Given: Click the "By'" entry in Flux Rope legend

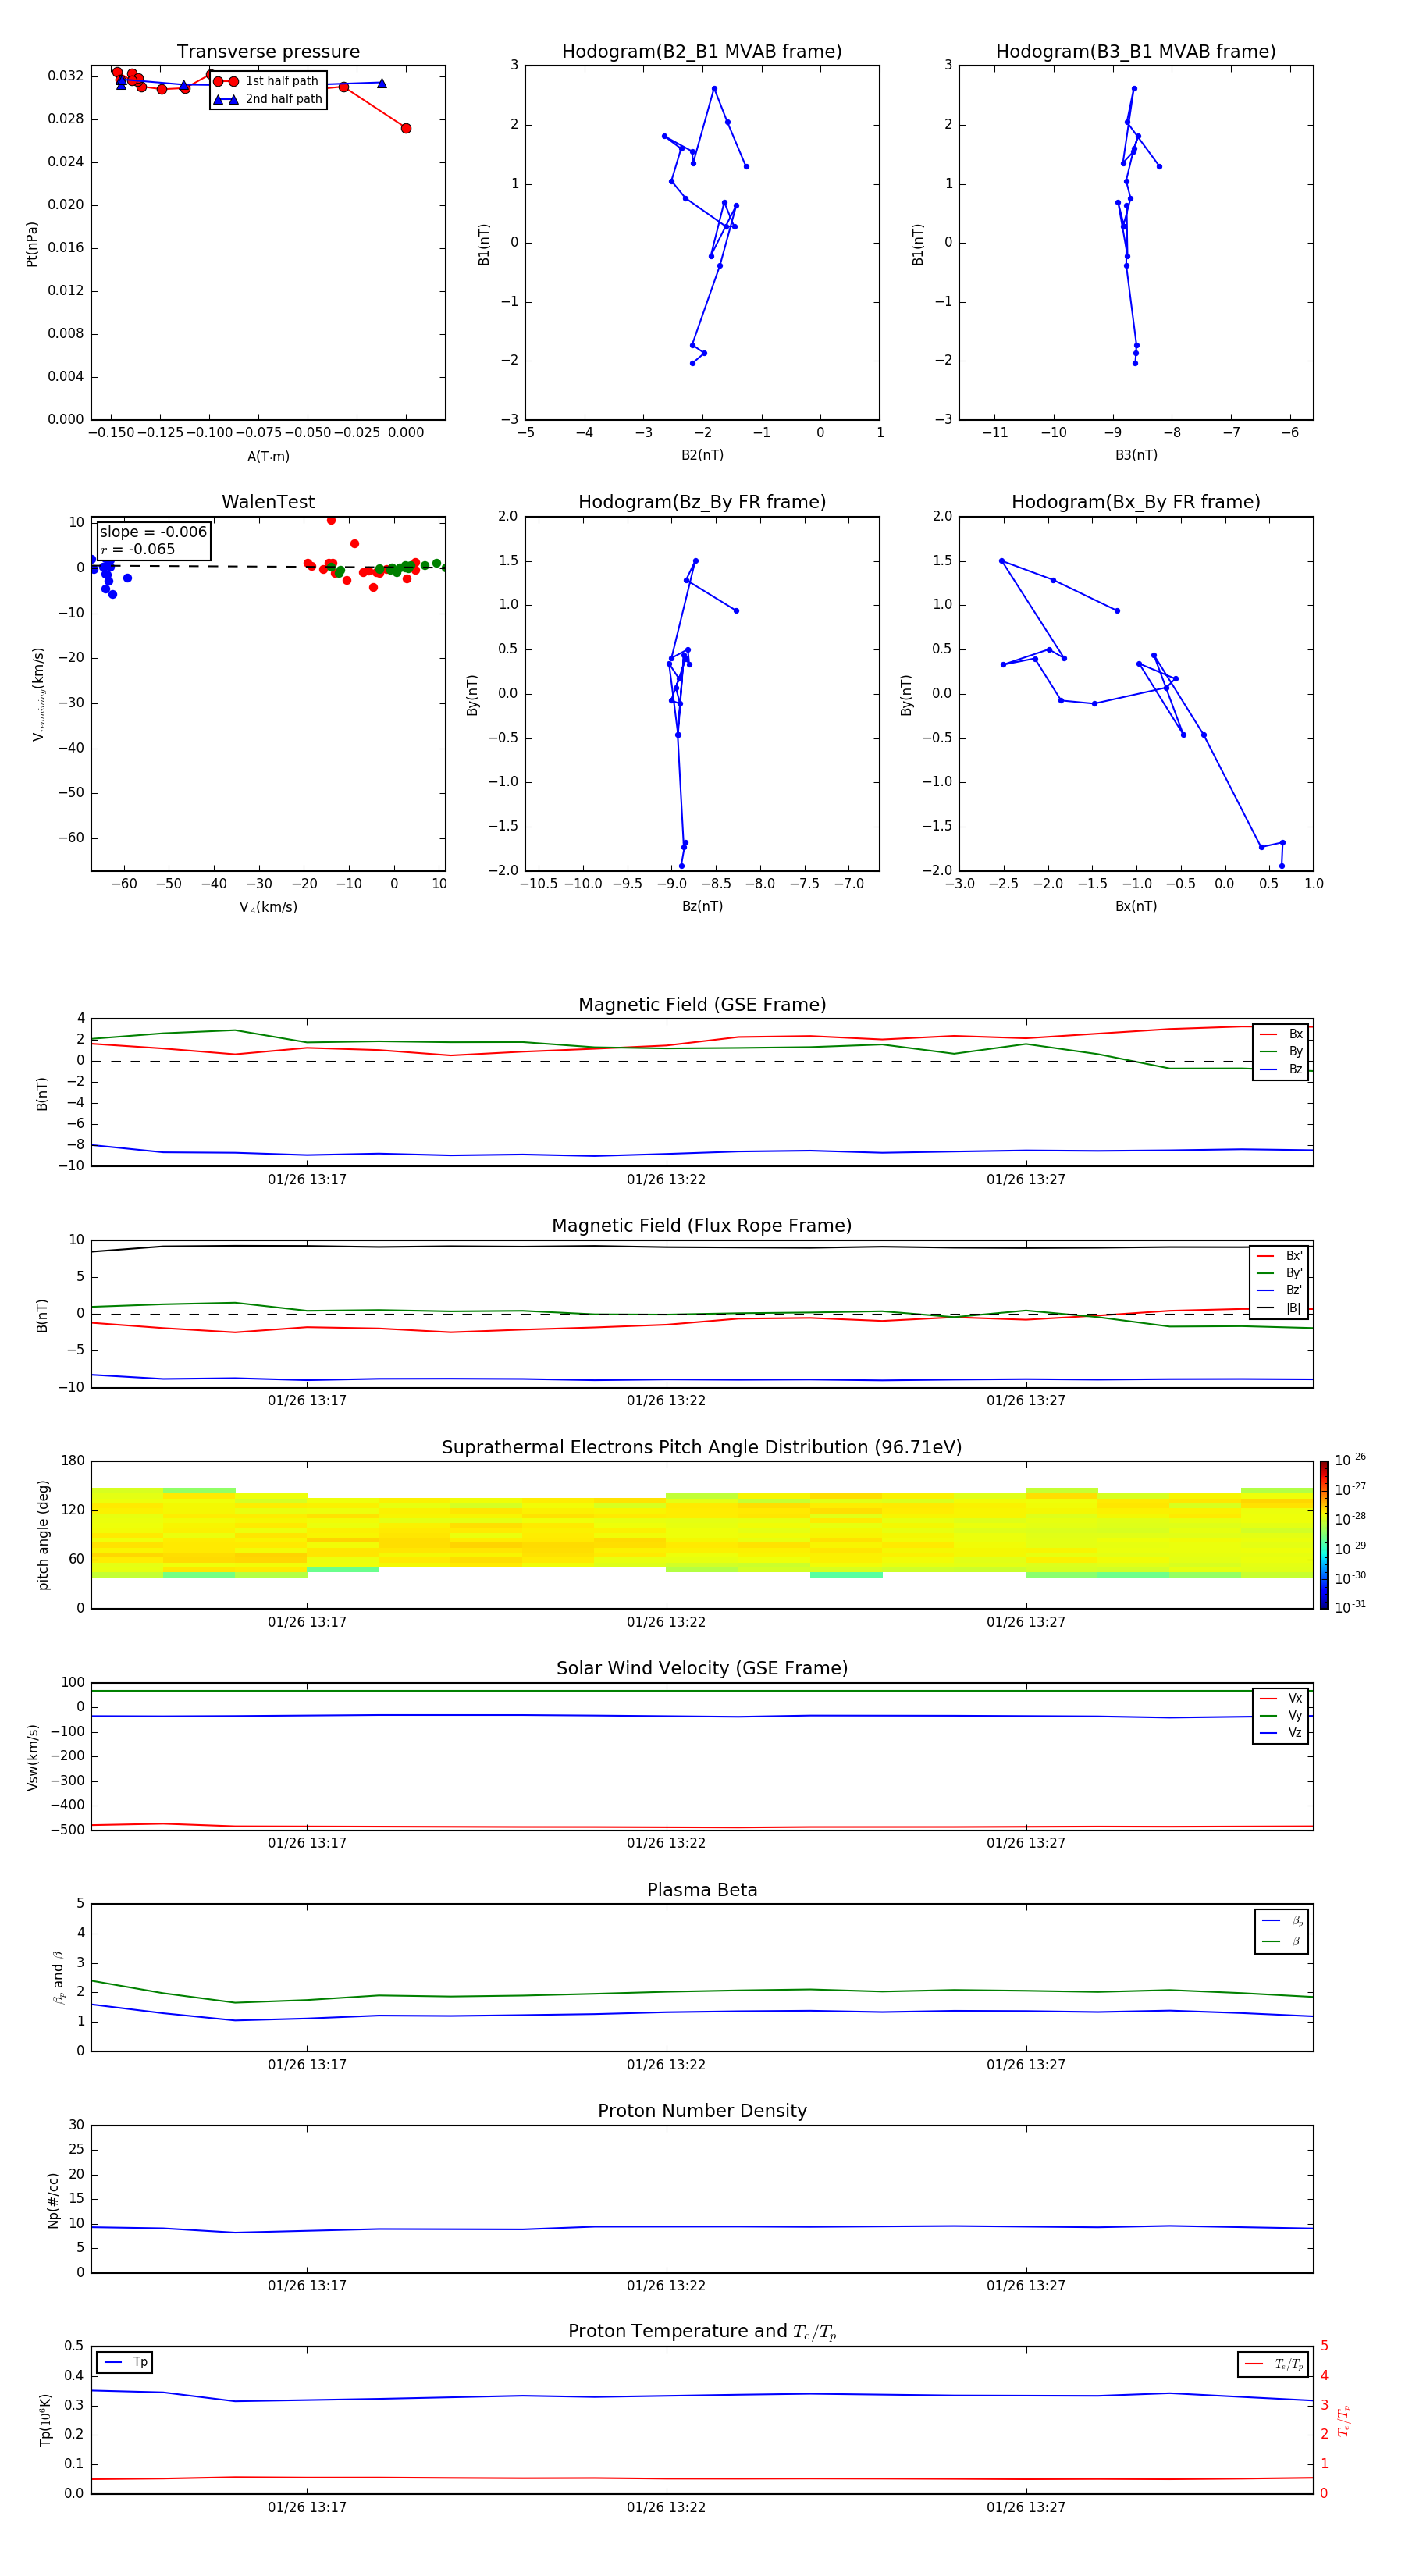Looking at the screenshot, I should coord(1280,1274).
